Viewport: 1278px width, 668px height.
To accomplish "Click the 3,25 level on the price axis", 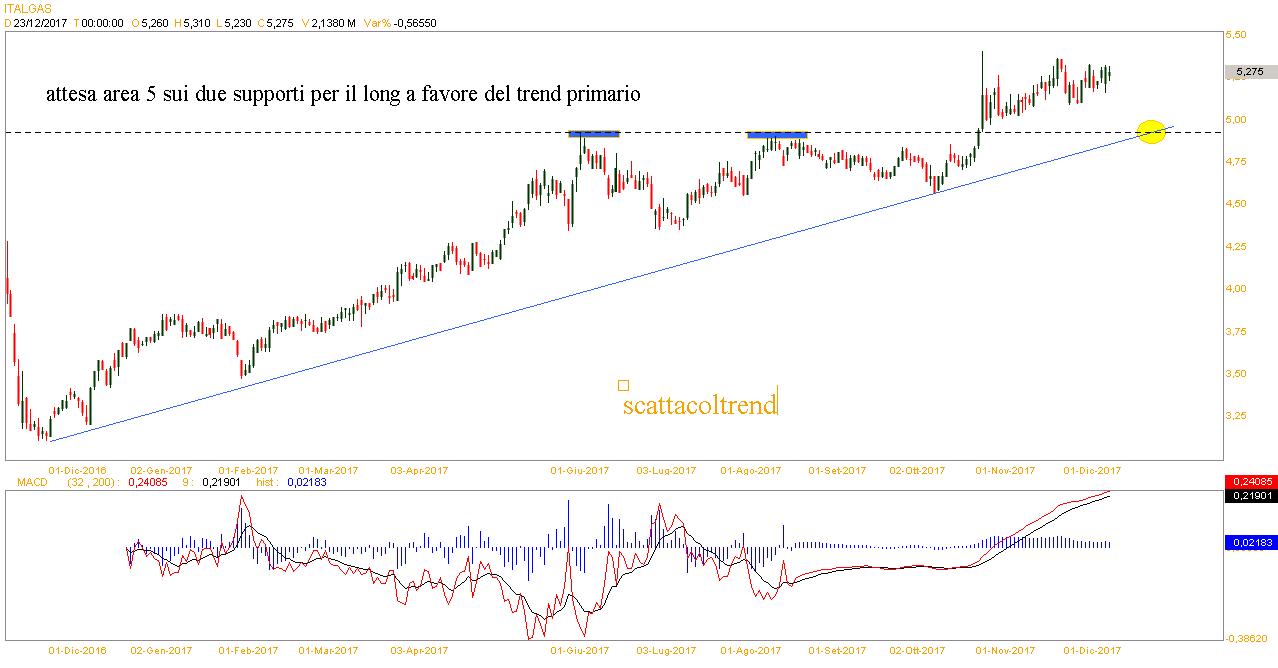I will pyautogui.click(x=1236, y=415).
